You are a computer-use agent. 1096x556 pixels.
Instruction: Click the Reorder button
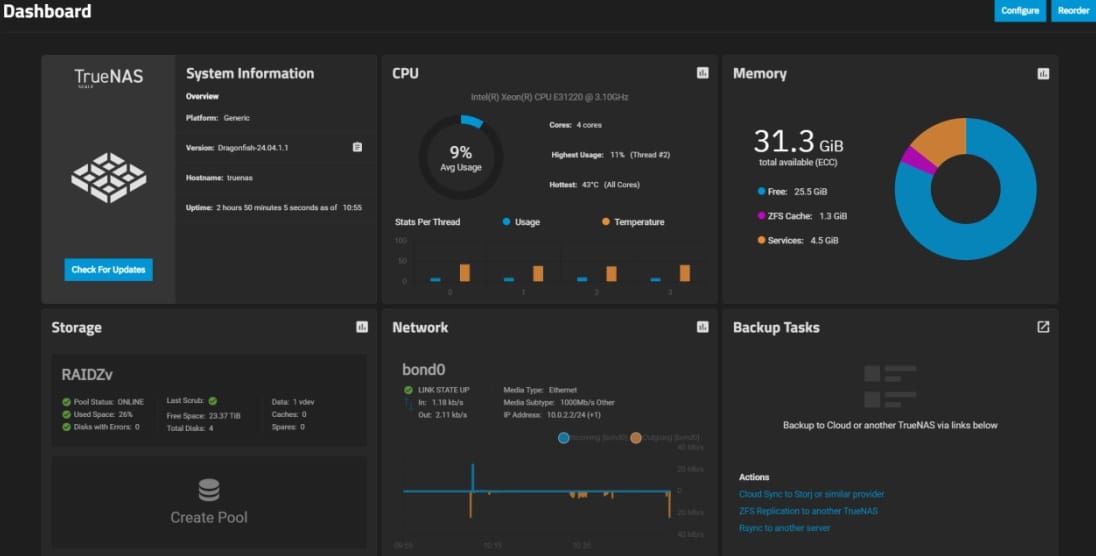click(1073, 11)
